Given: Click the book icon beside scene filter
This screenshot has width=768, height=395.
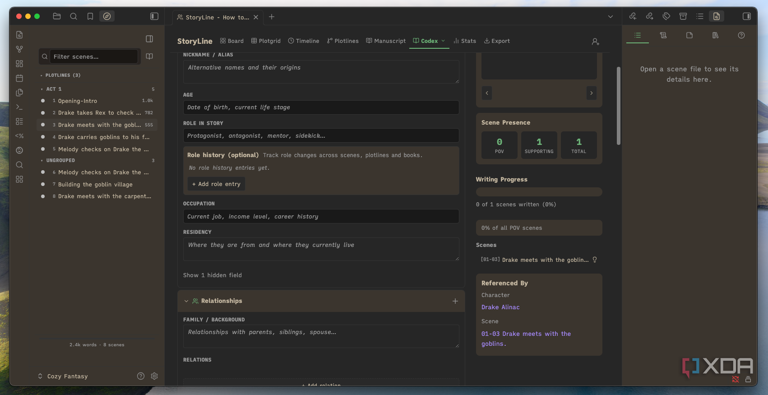Looking at the screenshot, I should pyautogui.click(x=149, y=56).
